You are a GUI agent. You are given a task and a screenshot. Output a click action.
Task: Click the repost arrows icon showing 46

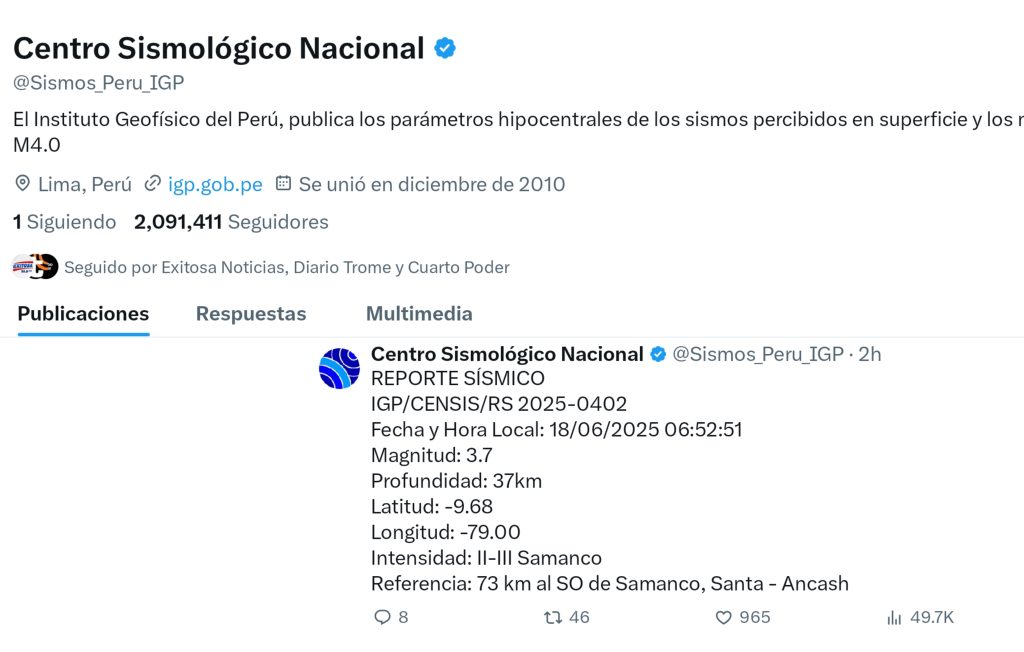click(x=553, y=617)
